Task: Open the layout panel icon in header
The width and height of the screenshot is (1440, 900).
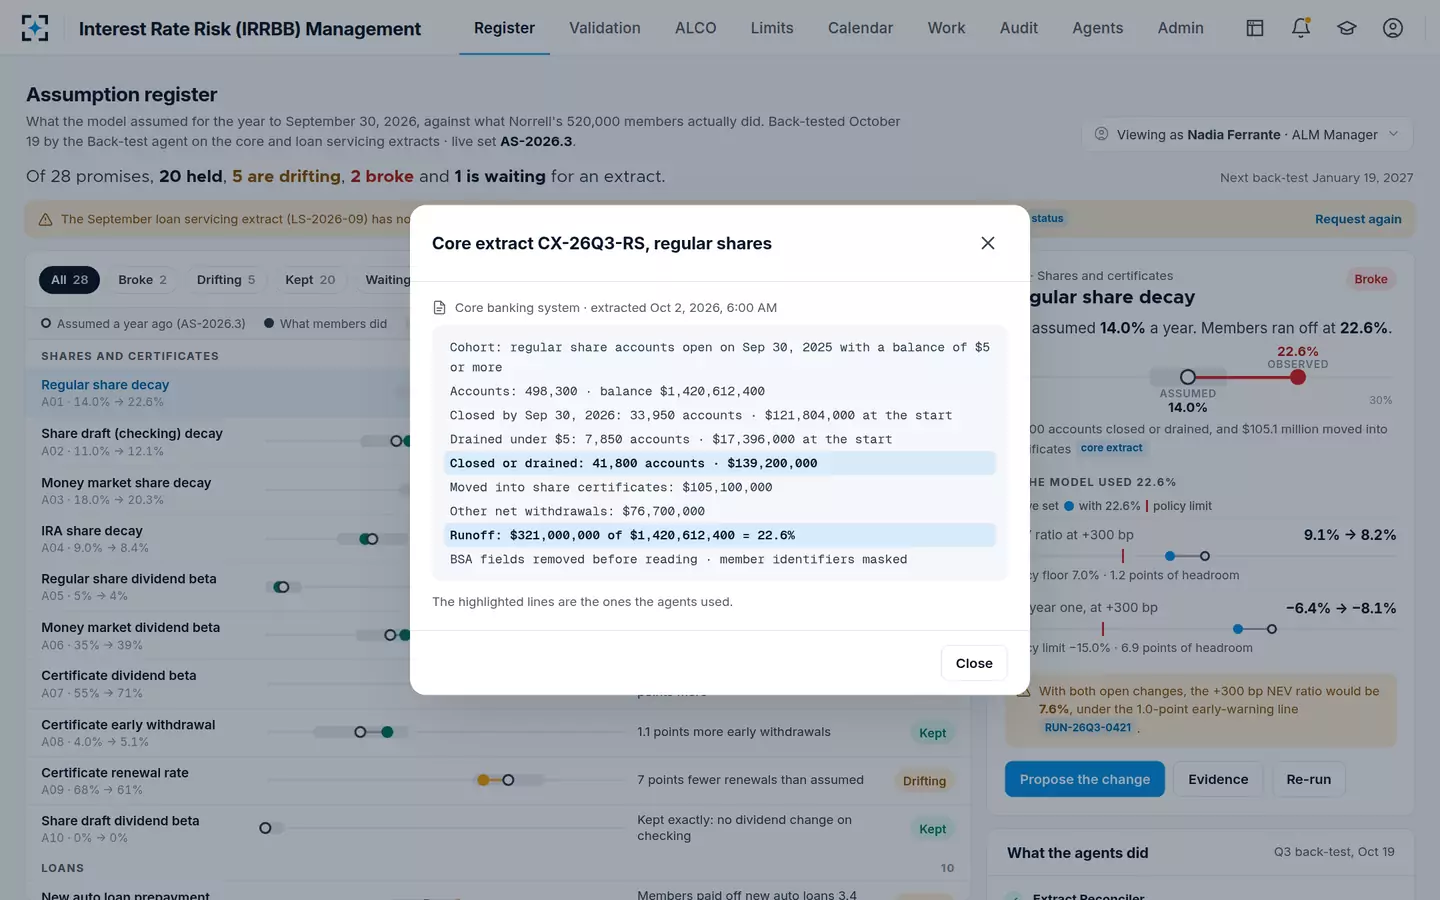Action: pos(1255,28)
